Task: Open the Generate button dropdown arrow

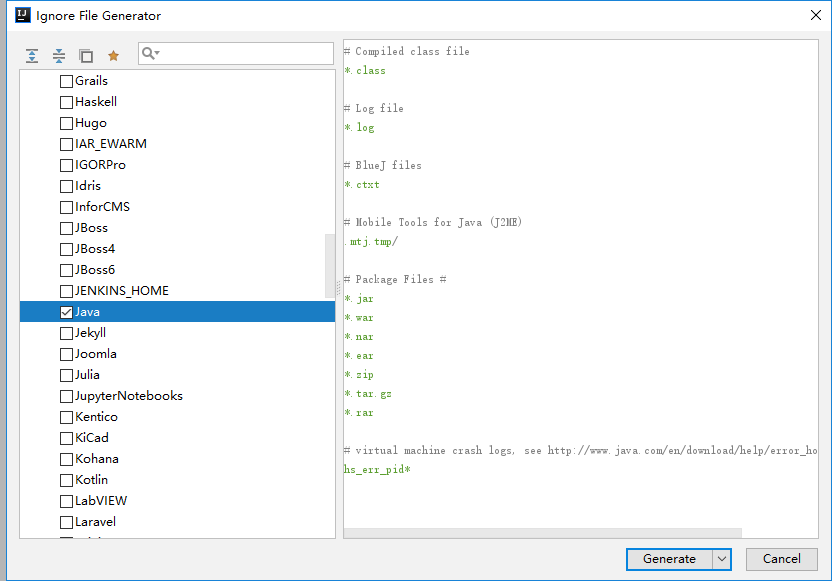Action: click(x=721, y=559)
